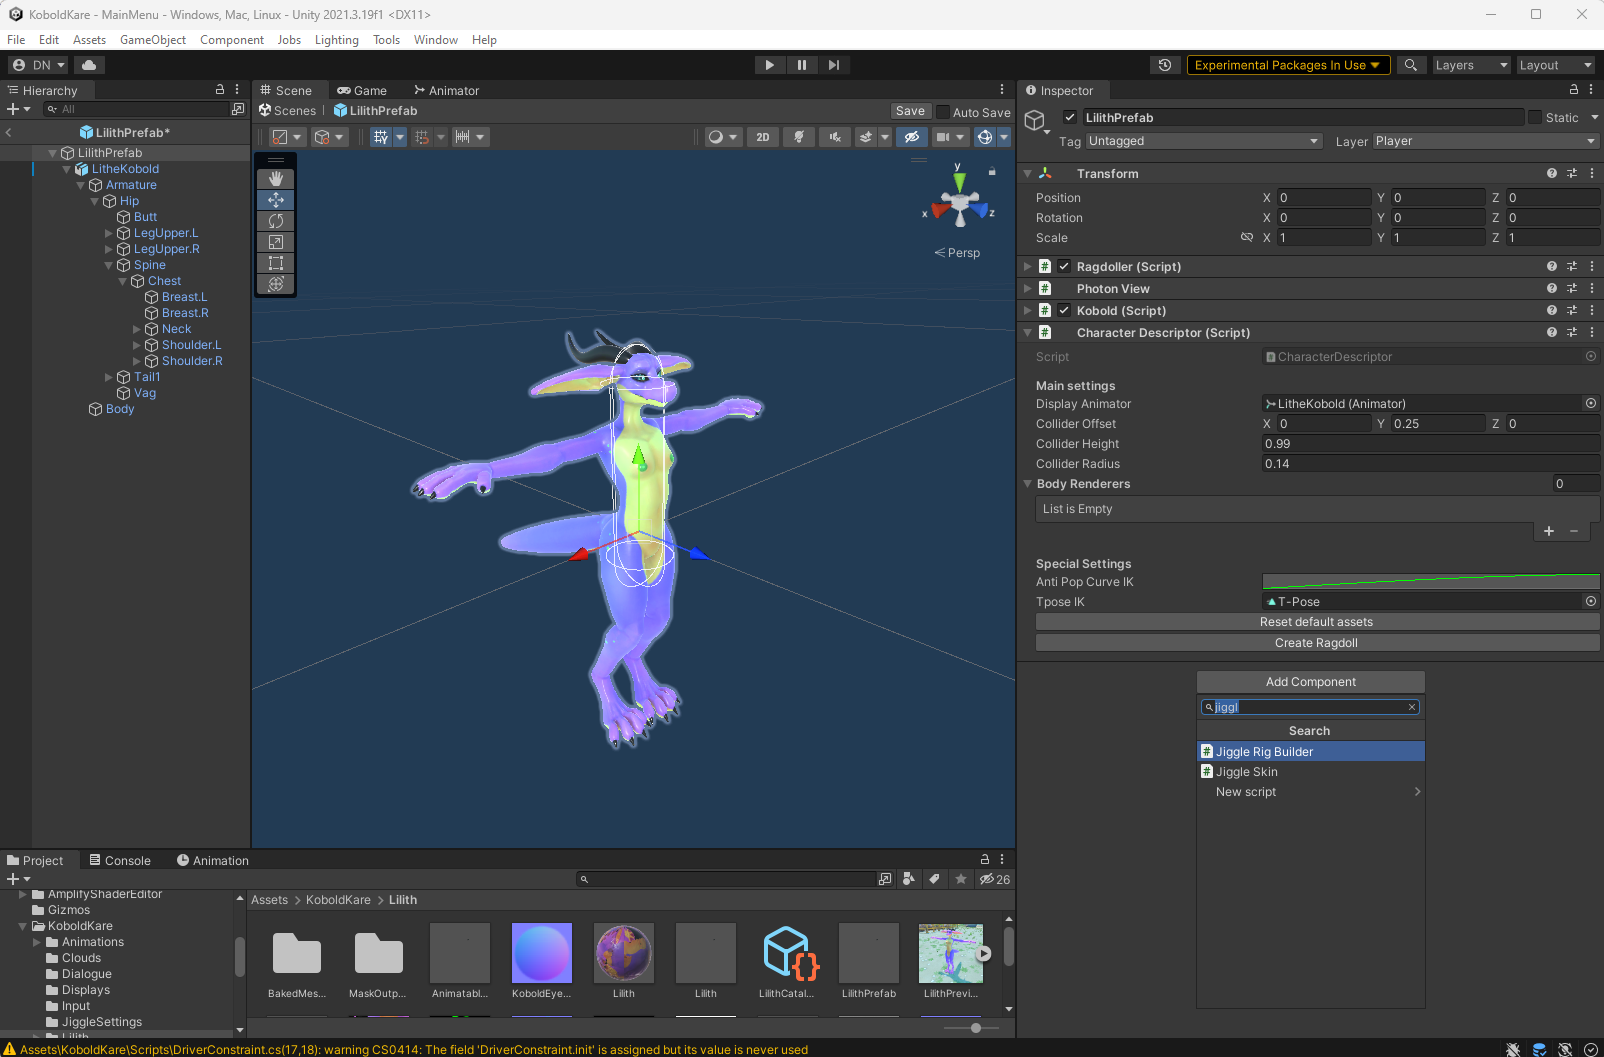Open Kobold script kebab menu
1604x1057 pixels.
point(1592,311)
